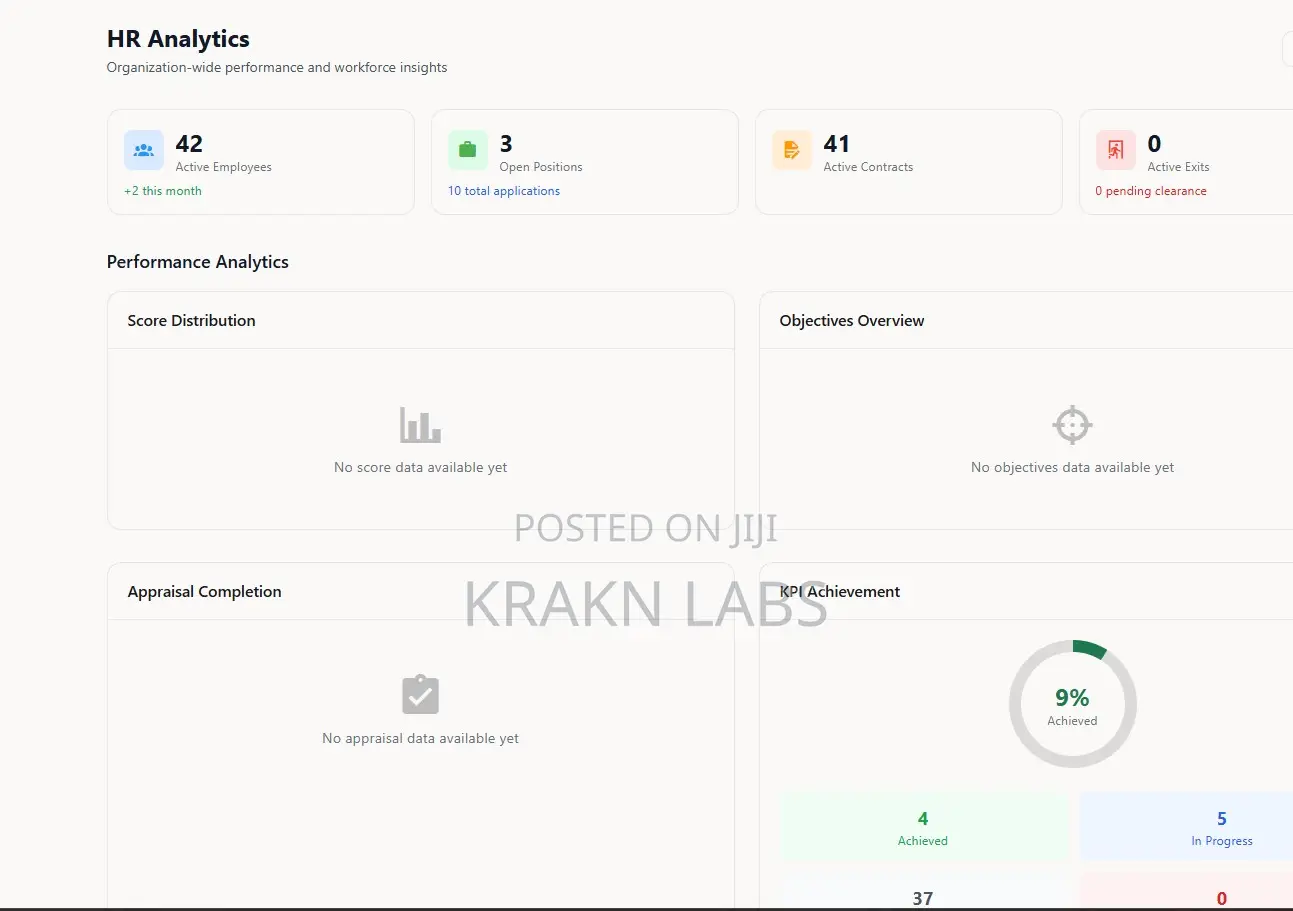Click the Score Distribution card title

pyautogui.click(x=191, y=321)
